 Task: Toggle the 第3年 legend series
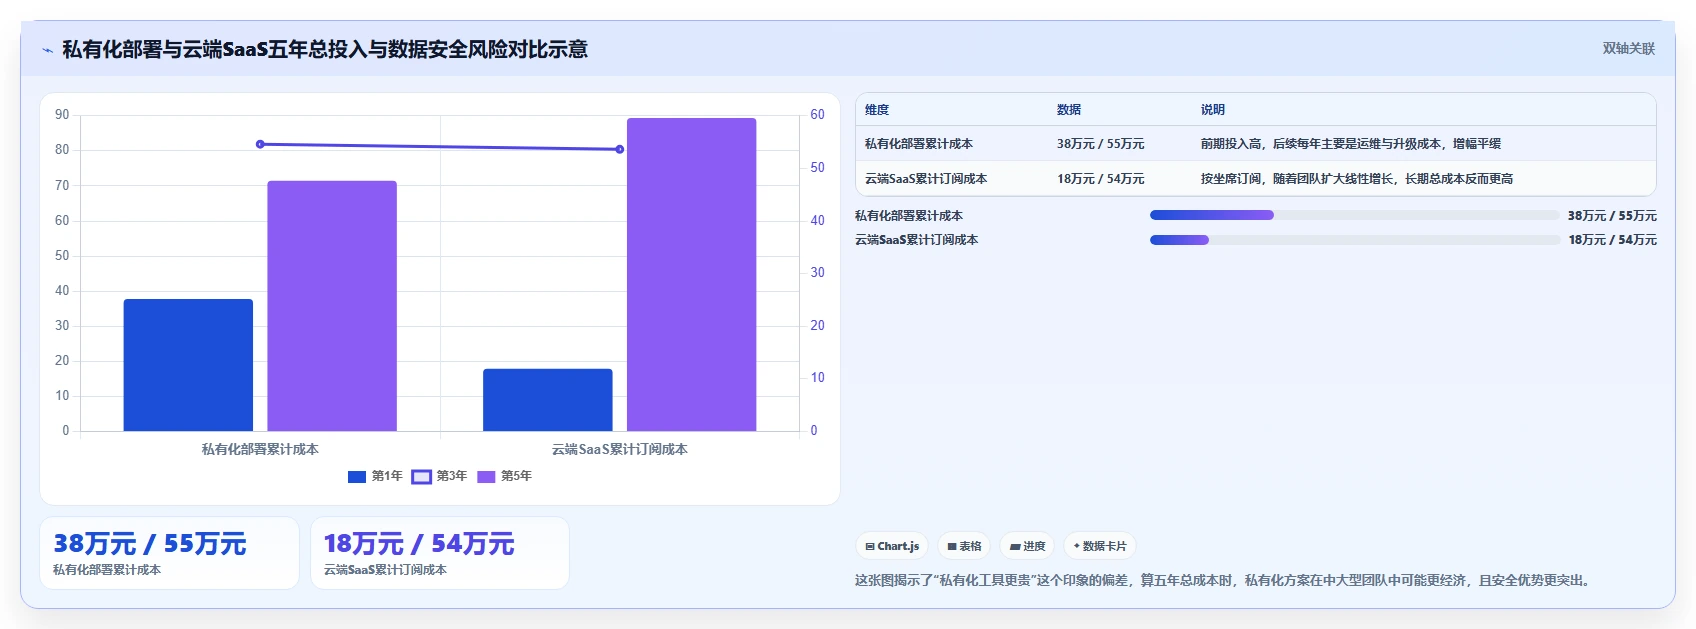(440, 476)
